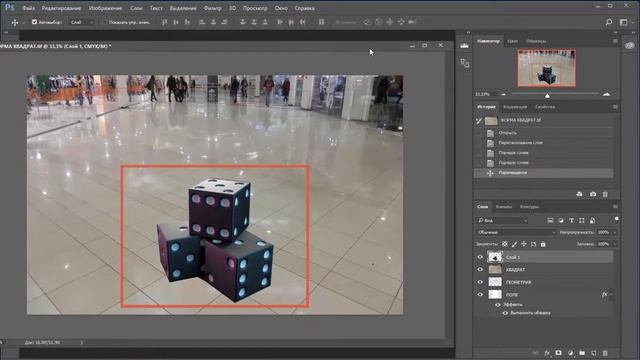Screen dimensions: 640x360
Task: Click the new snapshot camera icon in History
Action: 593,194
